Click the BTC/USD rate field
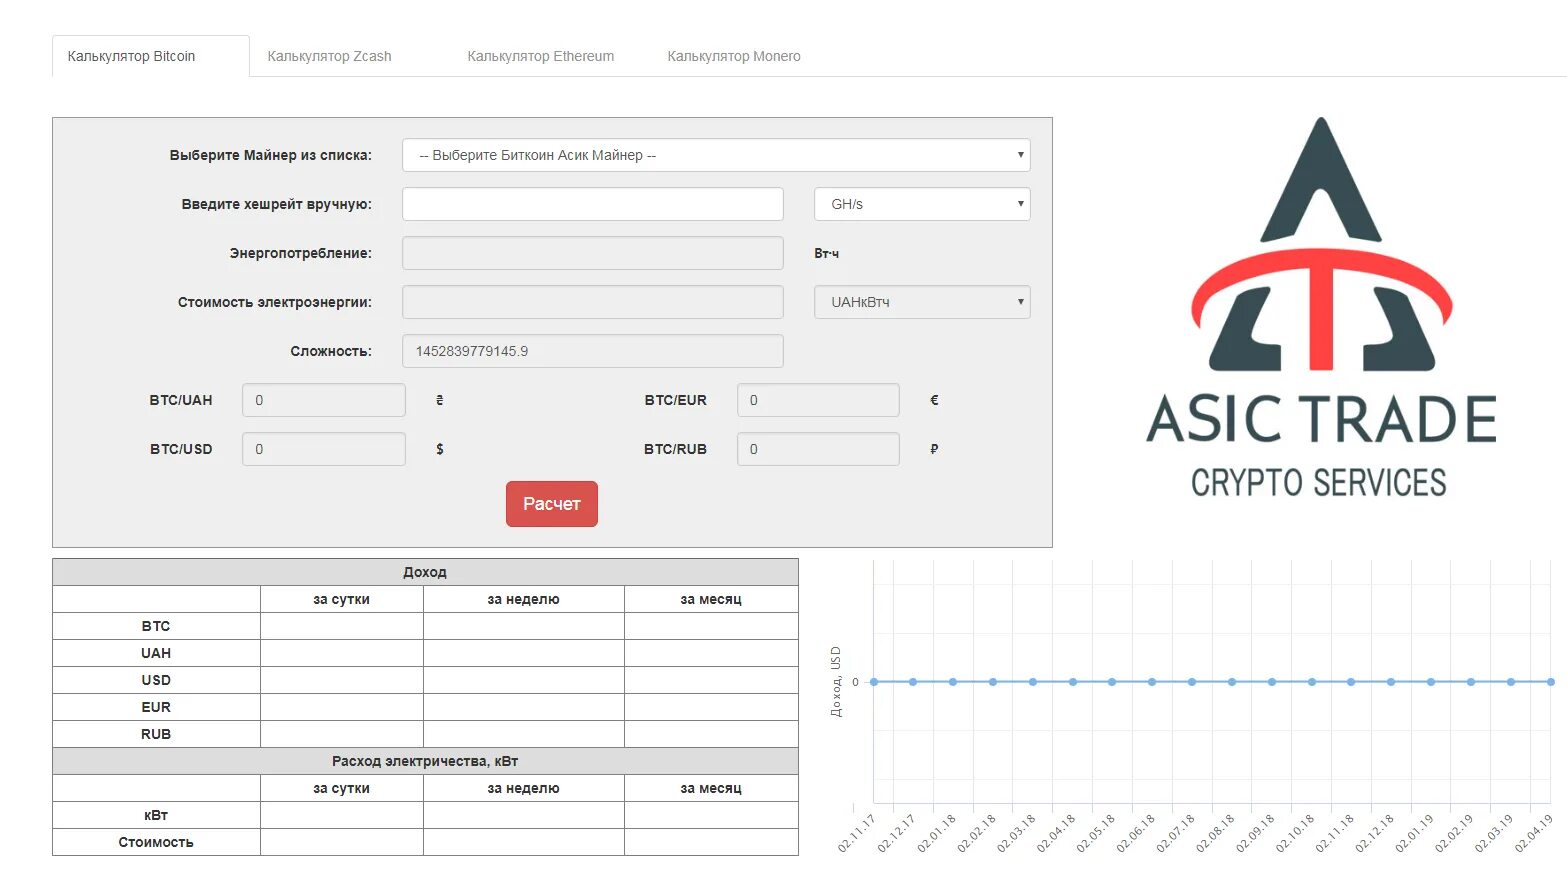The height and width of the screenshot is (882, 1567). (x=324, y=449)
